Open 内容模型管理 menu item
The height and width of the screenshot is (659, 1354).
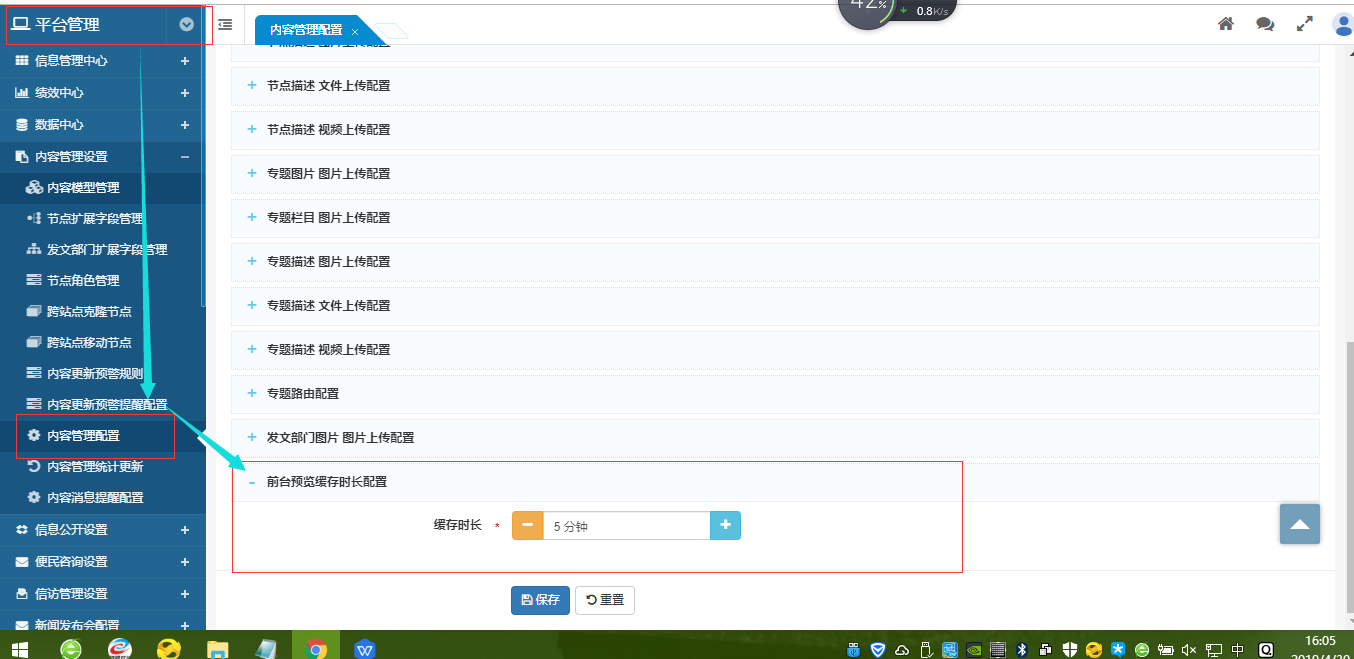click(103, 188)
